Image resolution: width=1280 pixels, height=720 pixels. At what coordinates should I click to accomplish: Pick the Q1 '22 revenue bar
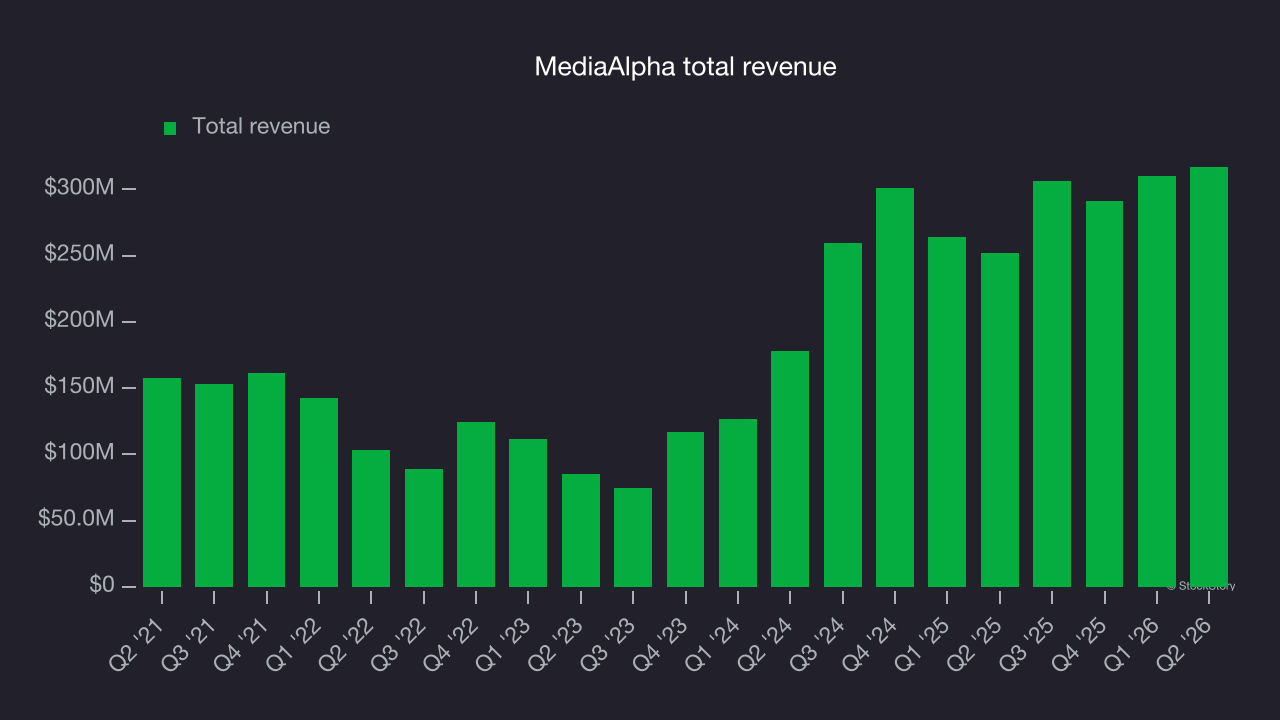pyautogui.click(x=319, y=492)
